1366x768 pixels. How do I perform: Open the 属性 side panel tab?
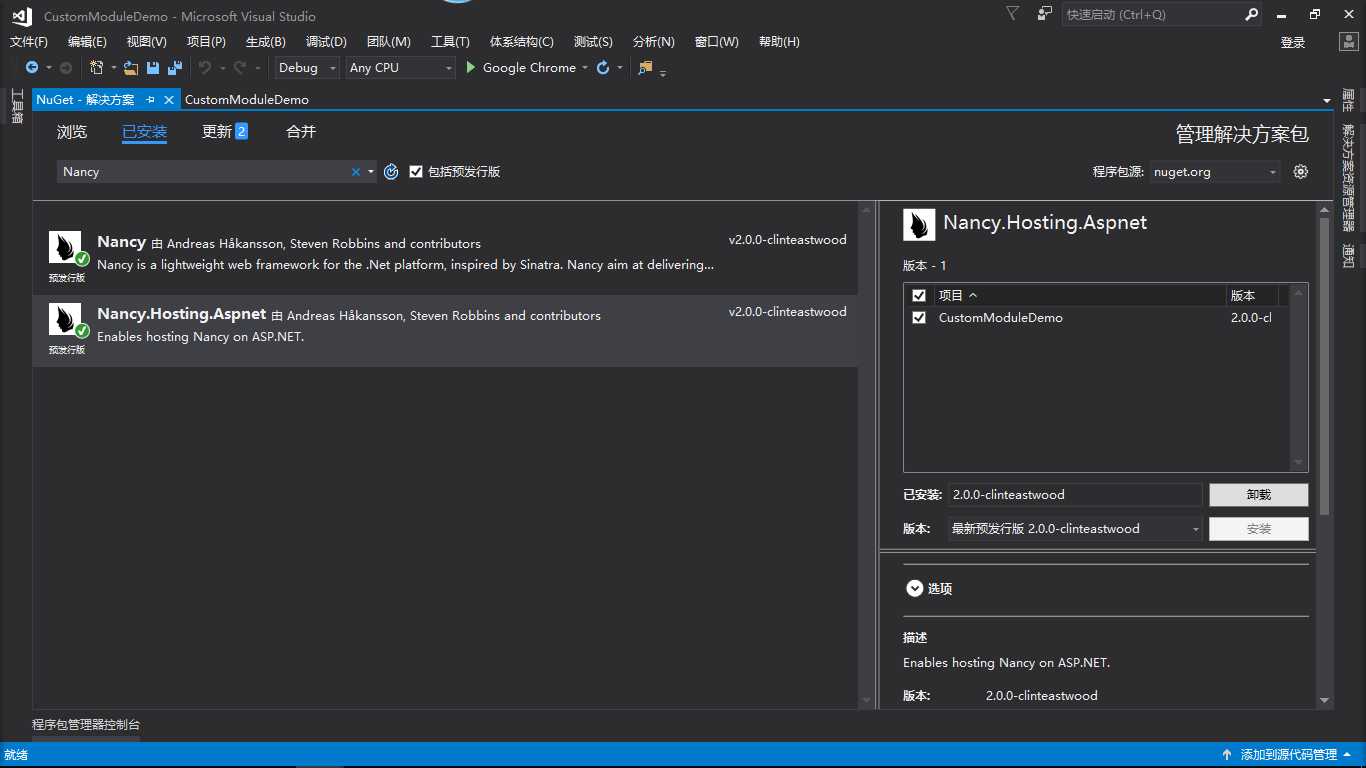point(1348,100)
